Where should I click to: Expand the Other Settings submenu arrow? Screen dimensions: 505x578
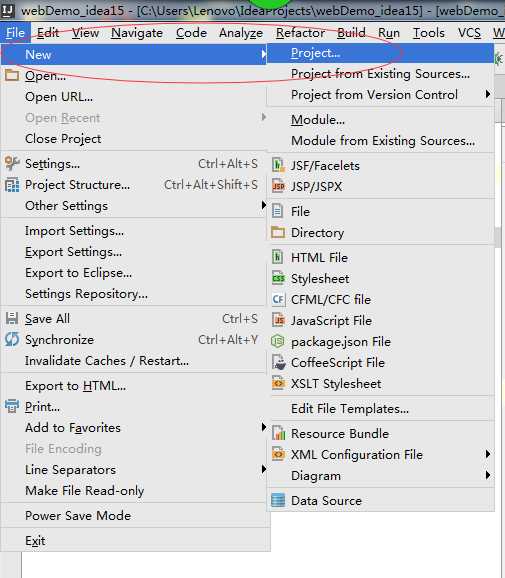pos(263,205)
